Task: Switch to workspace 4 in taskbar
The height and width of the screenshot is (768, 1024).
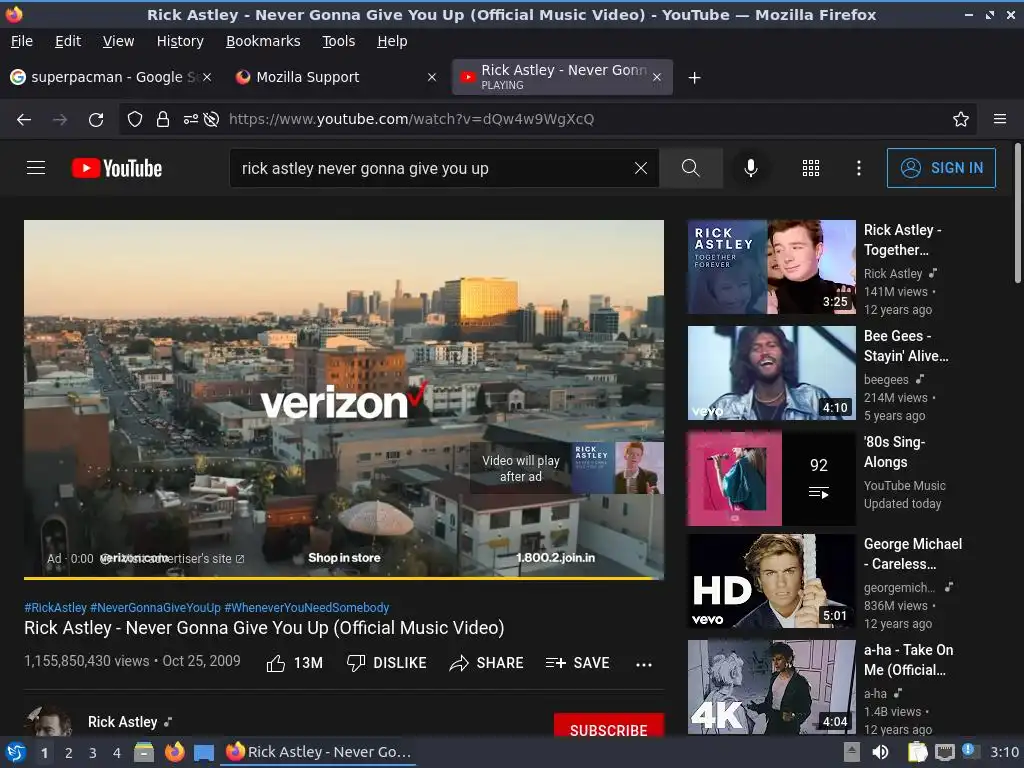Action: (x=117, y=753)
